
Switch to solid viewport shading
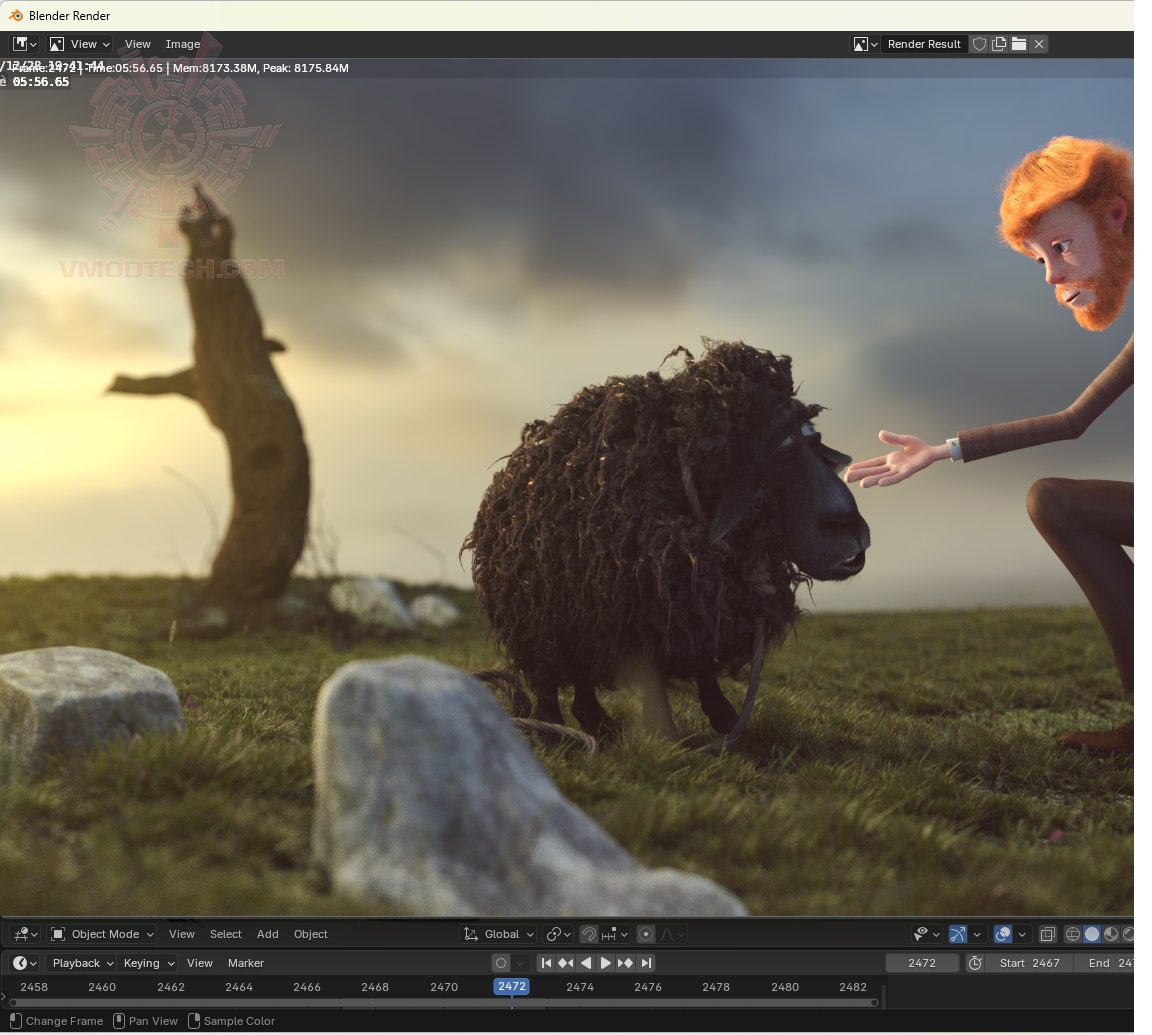pyautogui.click(x=1092, y=934)
